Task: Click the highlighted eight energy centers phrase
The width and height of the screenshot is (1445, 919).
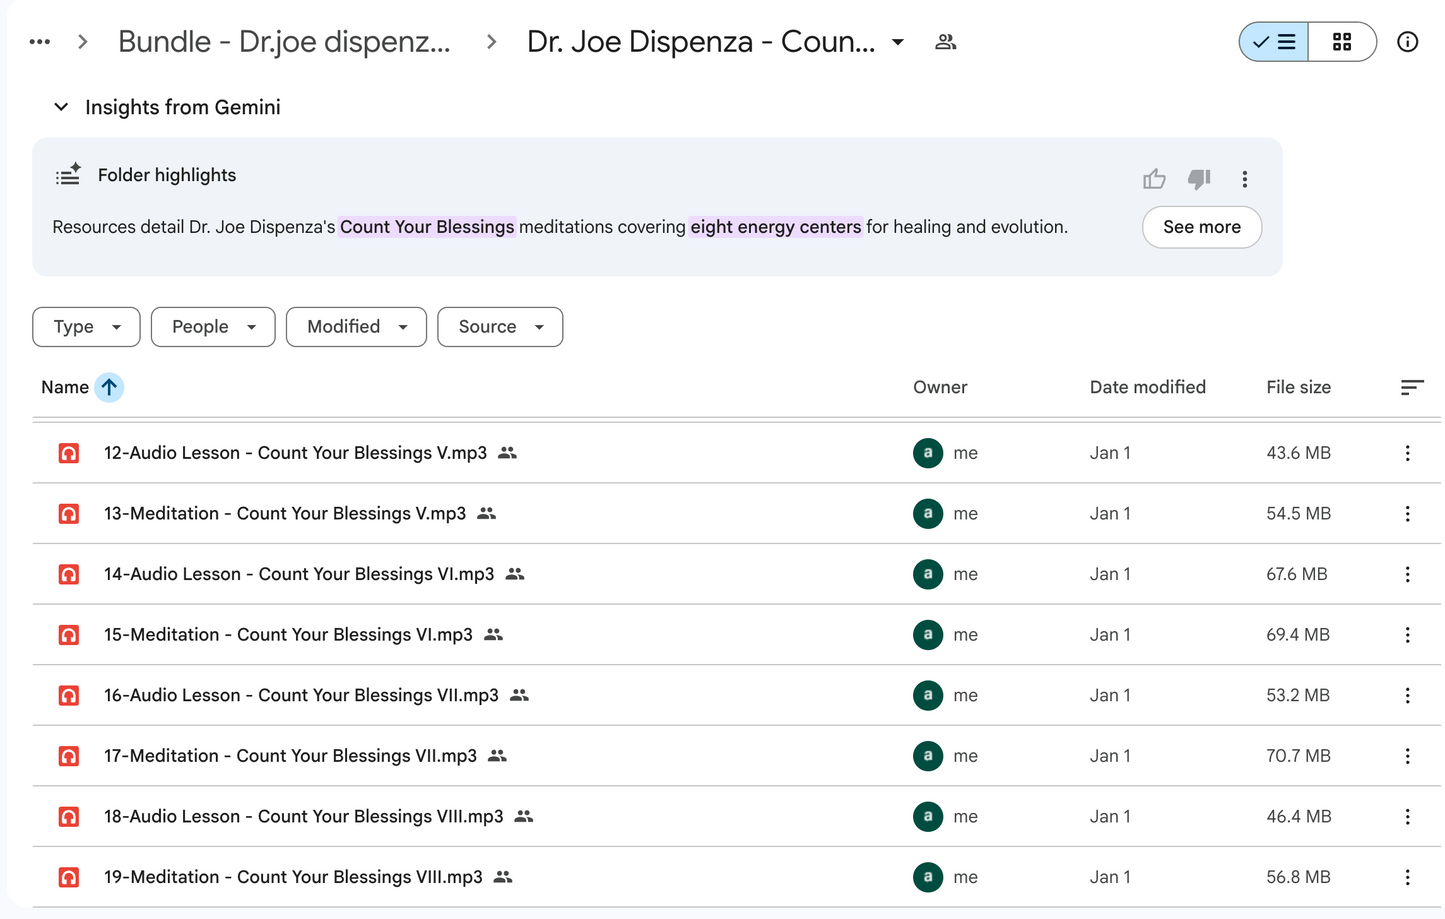Action: pyautogui.click(x=776, y=227)
